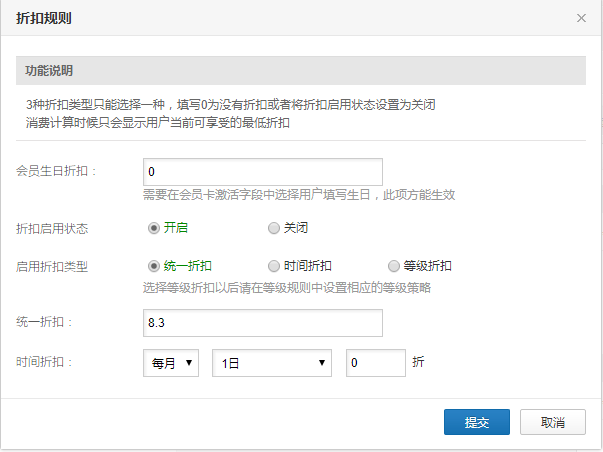The image size is (603, 452).
Task: Click the 折扣启用状态 label
Action: (52, 228)
